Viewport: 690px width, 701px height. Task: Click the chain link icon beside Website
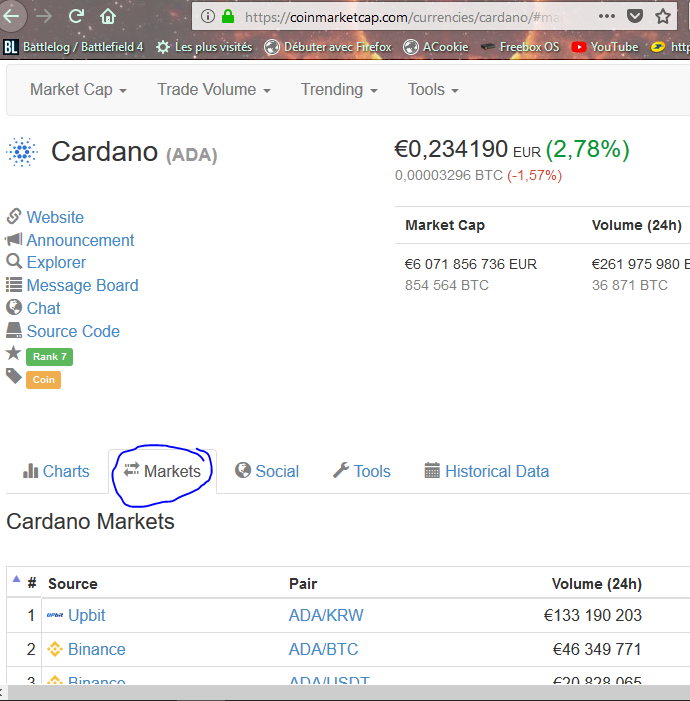click(14, 216)
